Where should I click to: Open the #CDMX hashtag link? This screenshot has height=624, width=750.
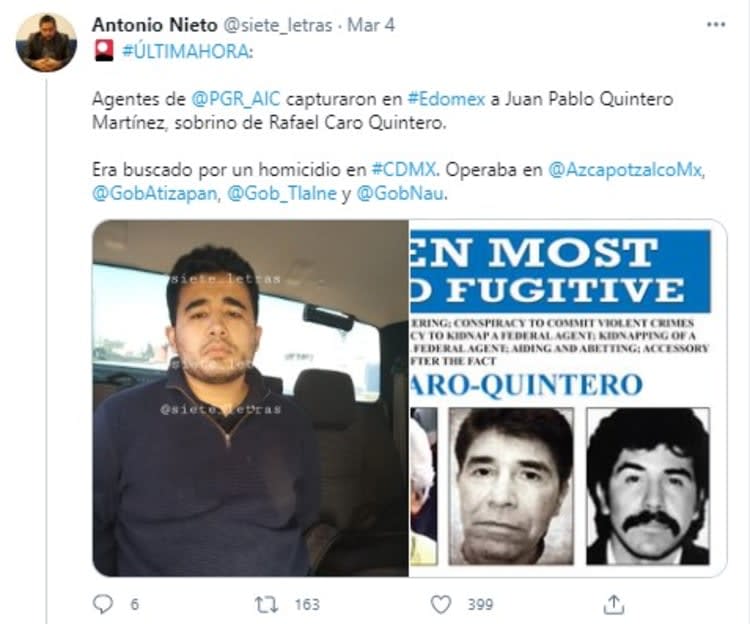click(405, 169)
